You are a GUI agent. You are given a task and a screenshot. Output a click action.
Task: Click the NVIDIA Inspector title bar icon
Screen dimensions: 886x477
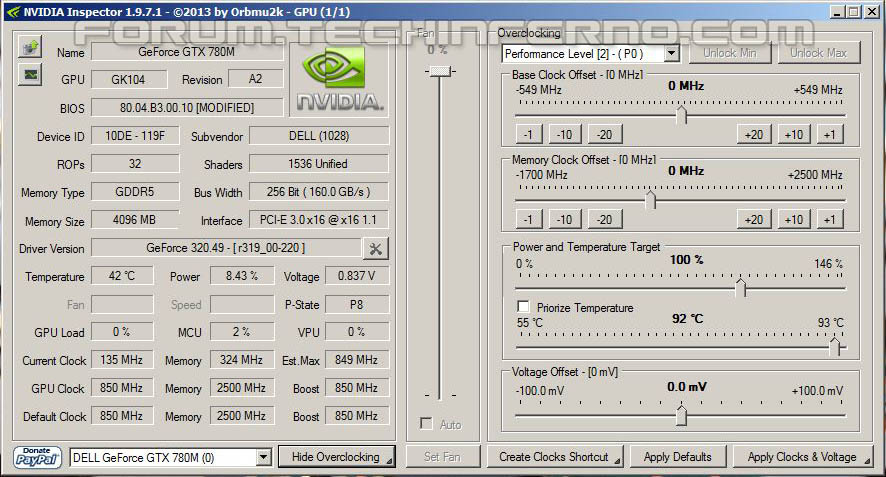pos(14,12)
